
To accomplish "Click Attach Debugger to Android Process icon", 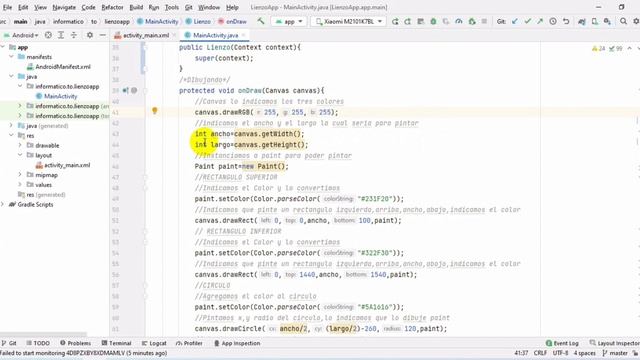I will pyautogui.click(x=472, y=21).
